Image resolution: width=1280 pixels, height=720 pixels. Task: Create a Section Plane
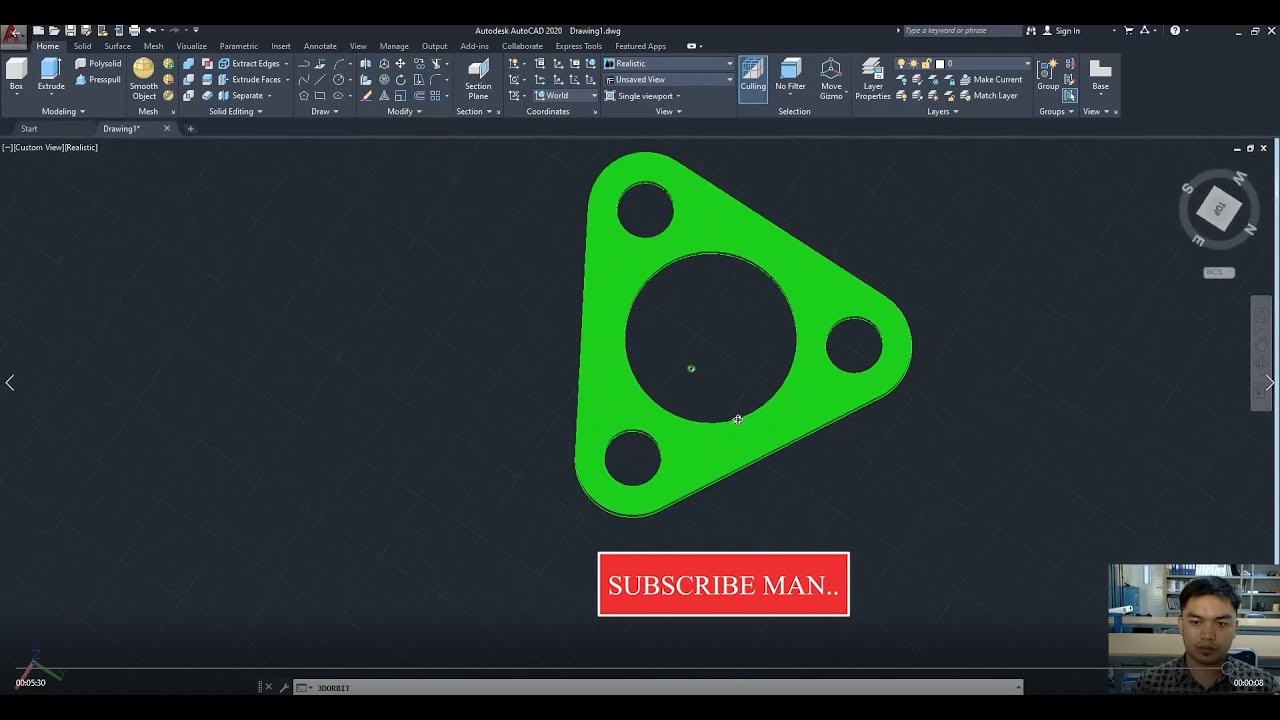coord(478,79)
